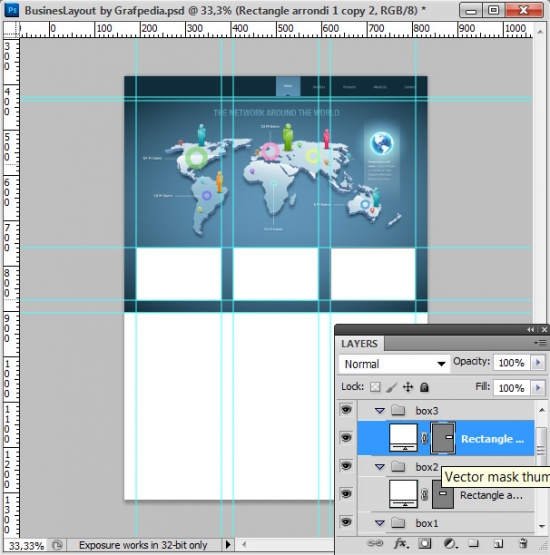Click the 'Fill:' label
Viewport: 550px width, 555px height.
pyautogui.click(x=482, y=386)
